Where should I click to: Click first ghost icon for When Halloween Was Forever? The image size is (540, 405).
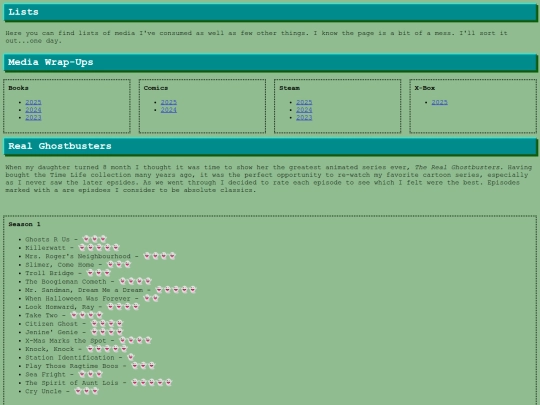[x=147, y=298]
